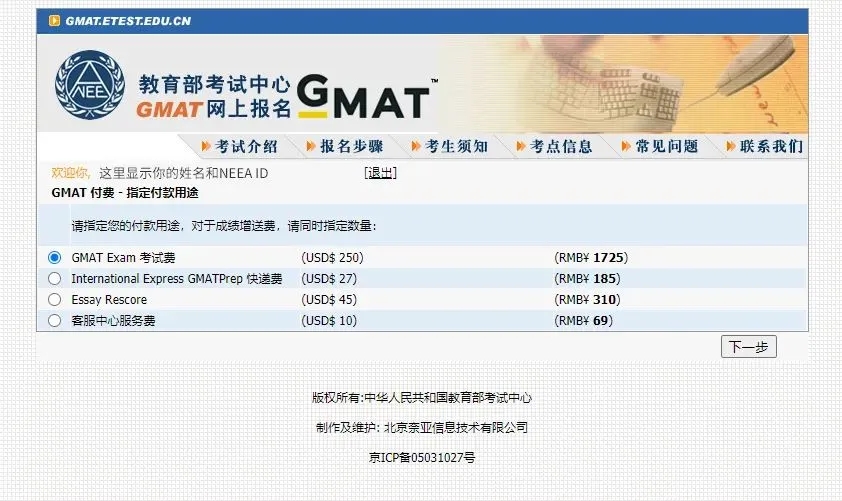Click the 京ICP备05031027号 footer text
The height and width of the screenshot is (501, 842).
pos(421,457)
